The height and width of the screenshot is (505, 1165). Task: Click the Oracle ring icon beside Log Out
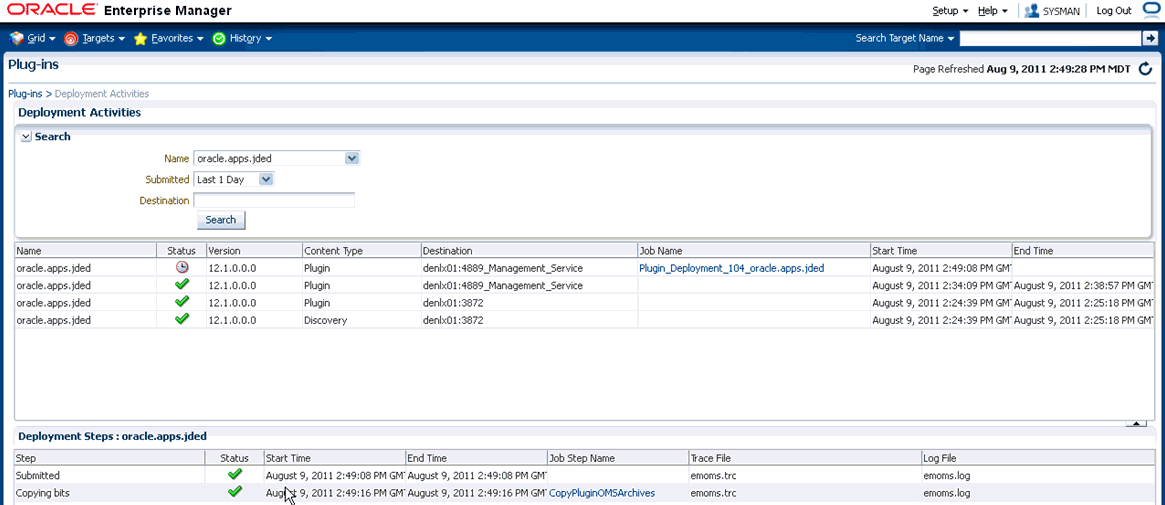tap(1151, 10)
